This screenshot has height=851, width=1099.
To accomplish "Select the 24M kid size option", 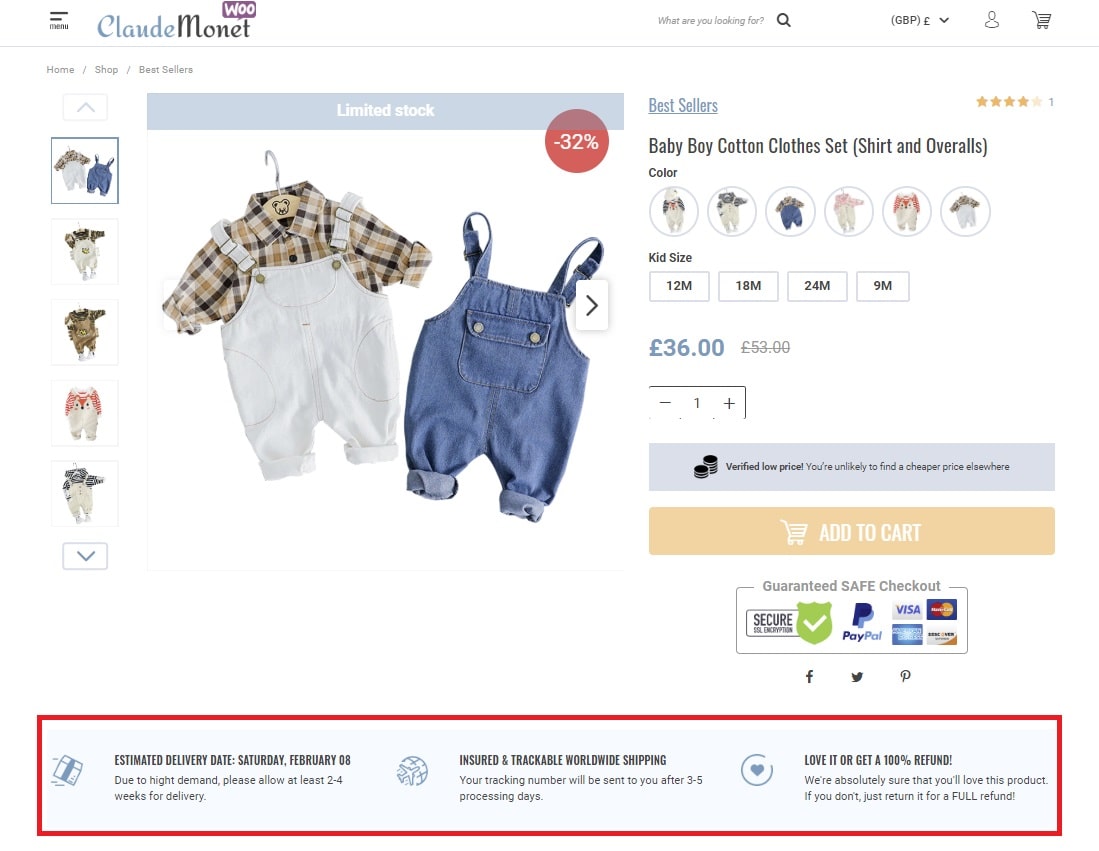I will (x=817, y=286).
